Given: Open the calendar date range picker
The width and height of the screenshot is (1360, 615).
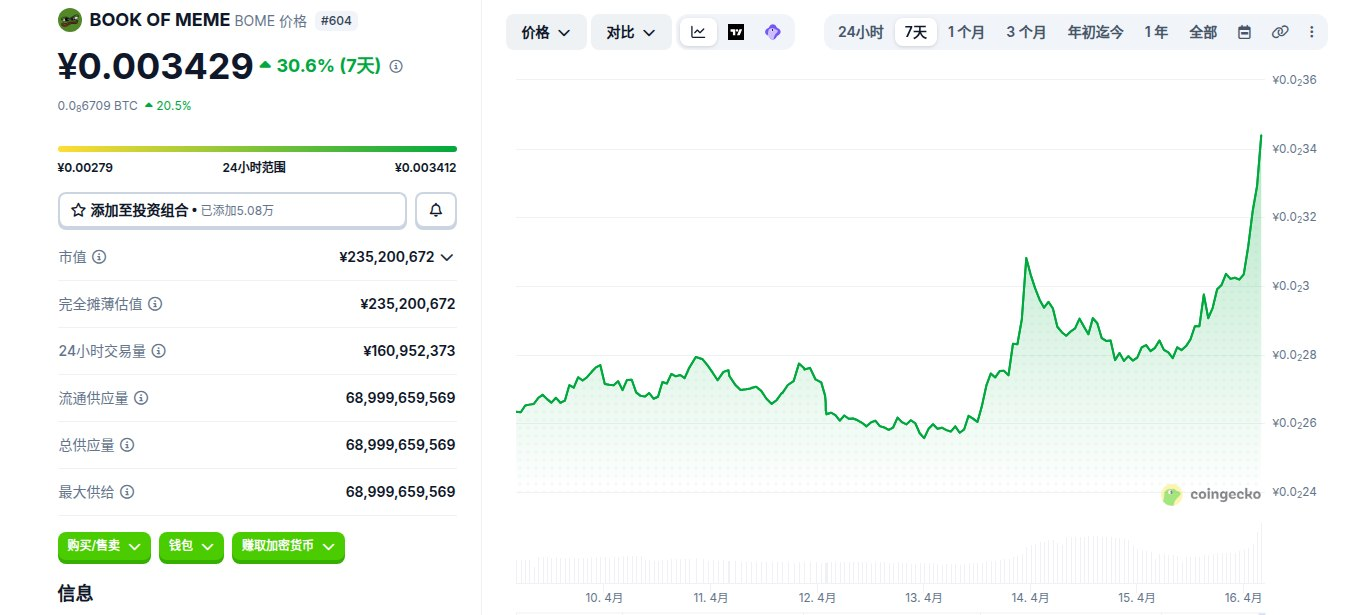Looking at the screenshot, I should click(x=1244, y=32).
